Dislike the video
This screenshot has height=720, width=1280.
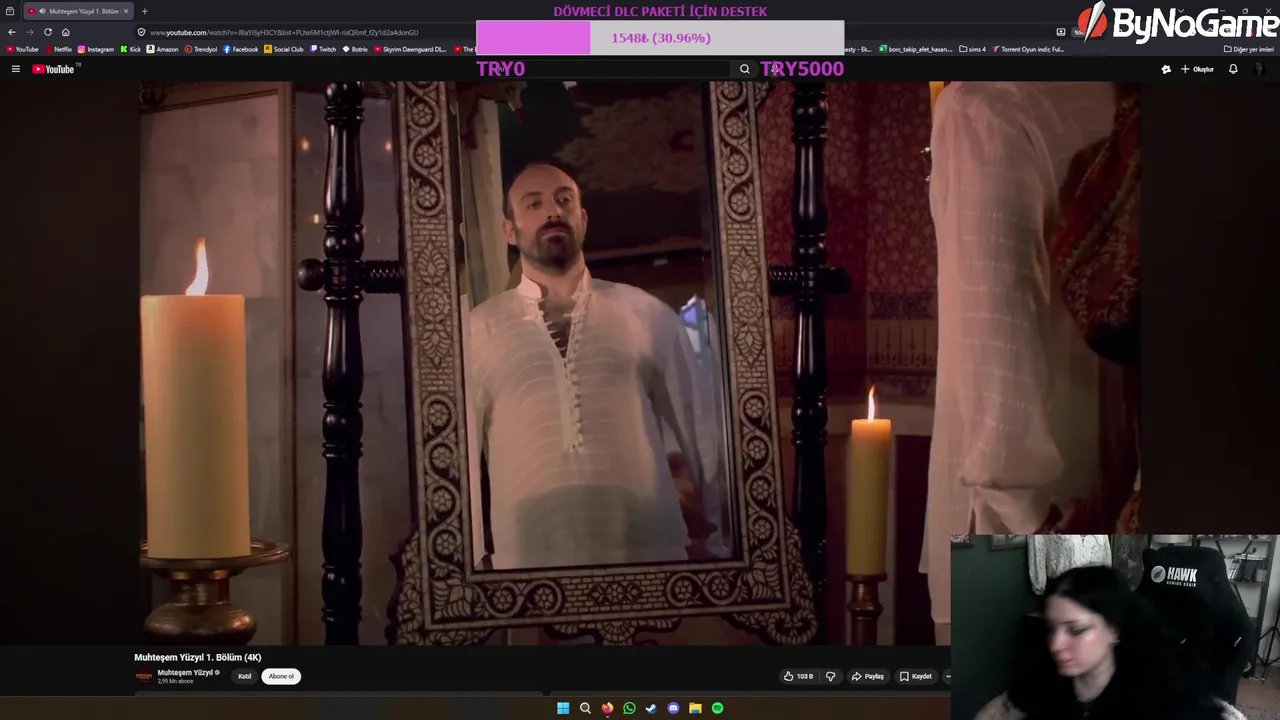(x=830, y=677)
